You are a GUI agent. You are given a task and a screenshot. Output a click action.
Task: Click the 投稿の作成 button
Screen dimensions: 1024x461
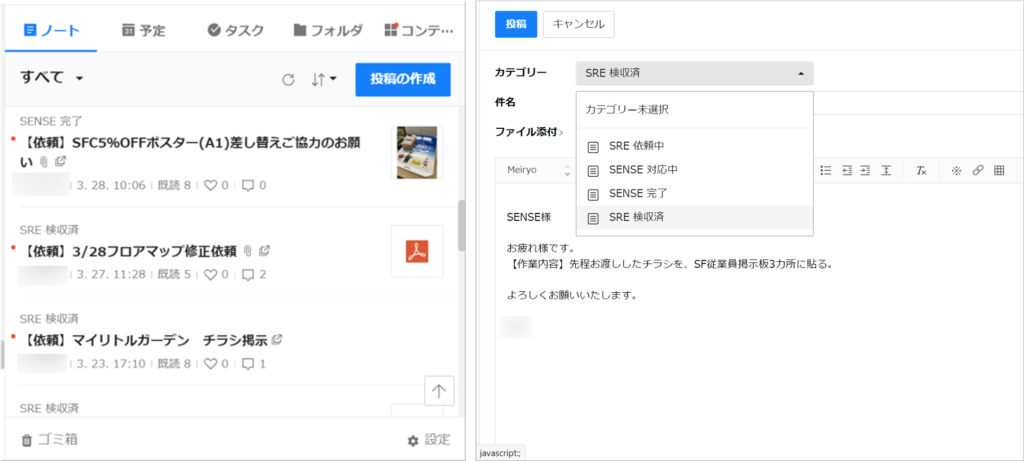tap(402, 80)
